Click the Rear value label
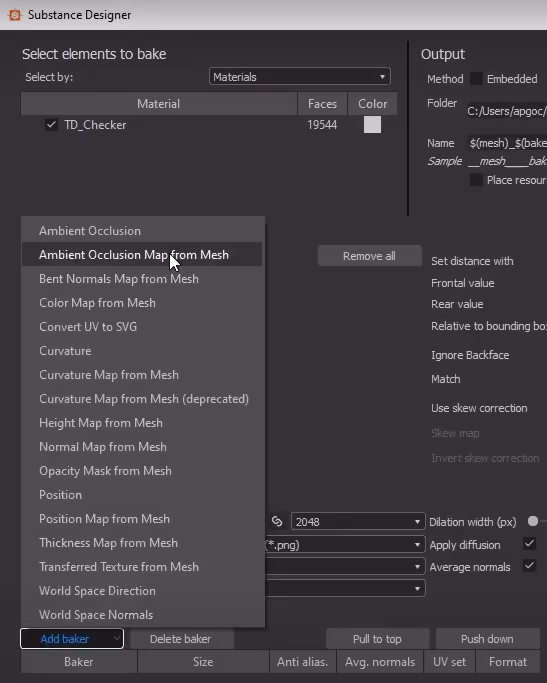 click(457, 304)
